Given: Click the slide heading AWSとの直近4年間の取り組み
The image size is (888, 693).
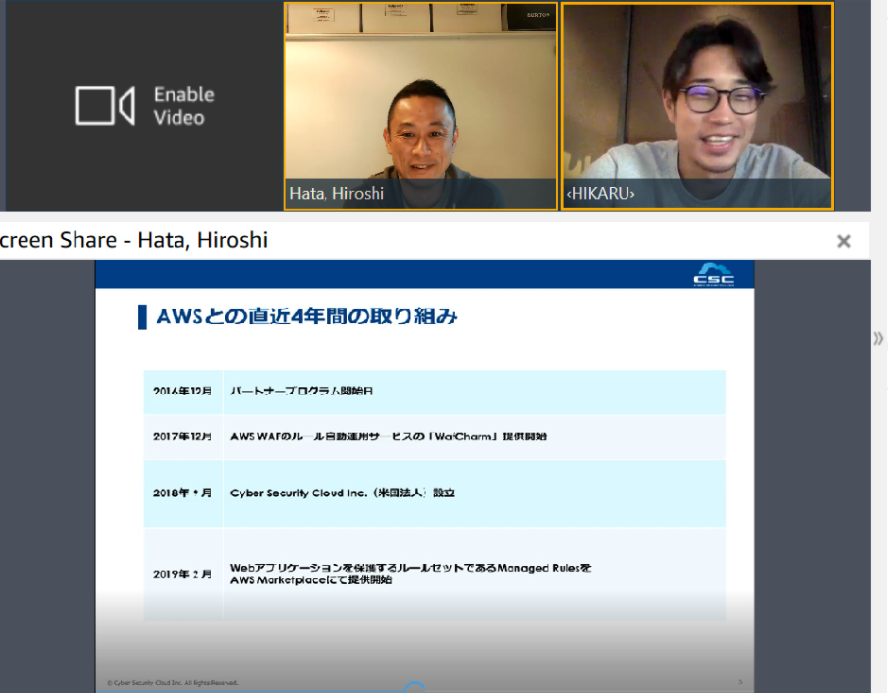Looking at the screenshot, I should point(306,316).
